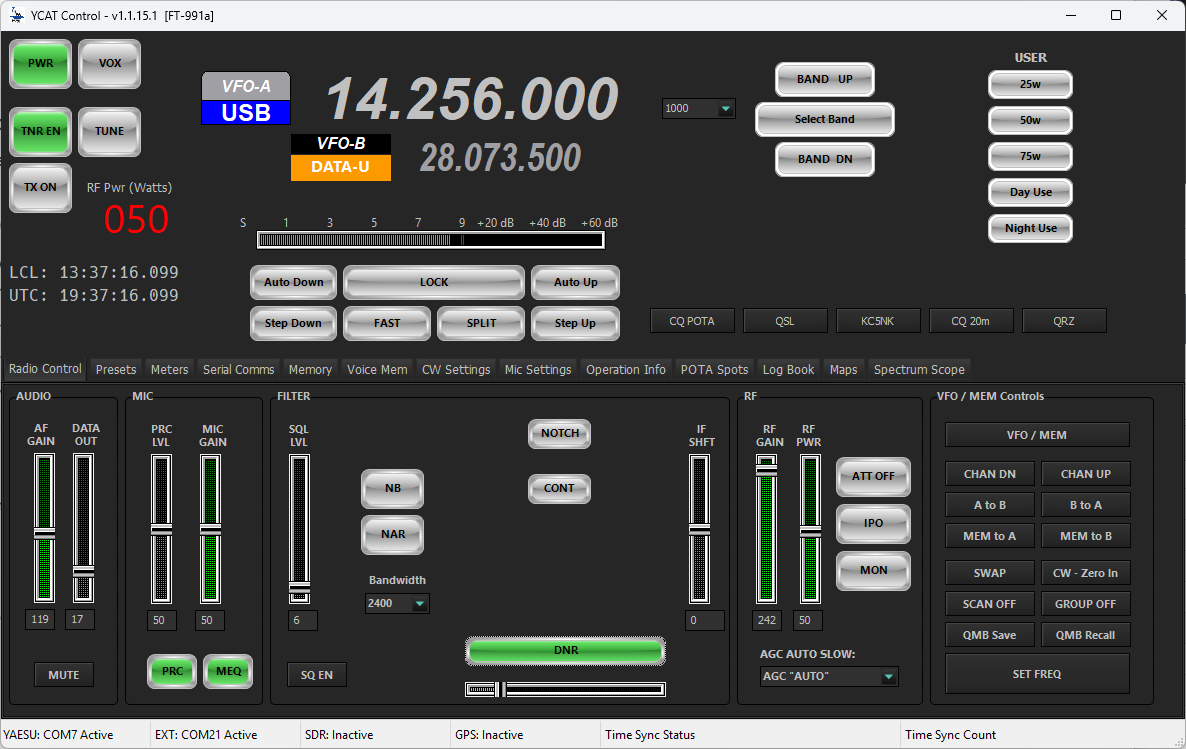Enable VOX operation
1186x749 pixels.
pos(109,63)
